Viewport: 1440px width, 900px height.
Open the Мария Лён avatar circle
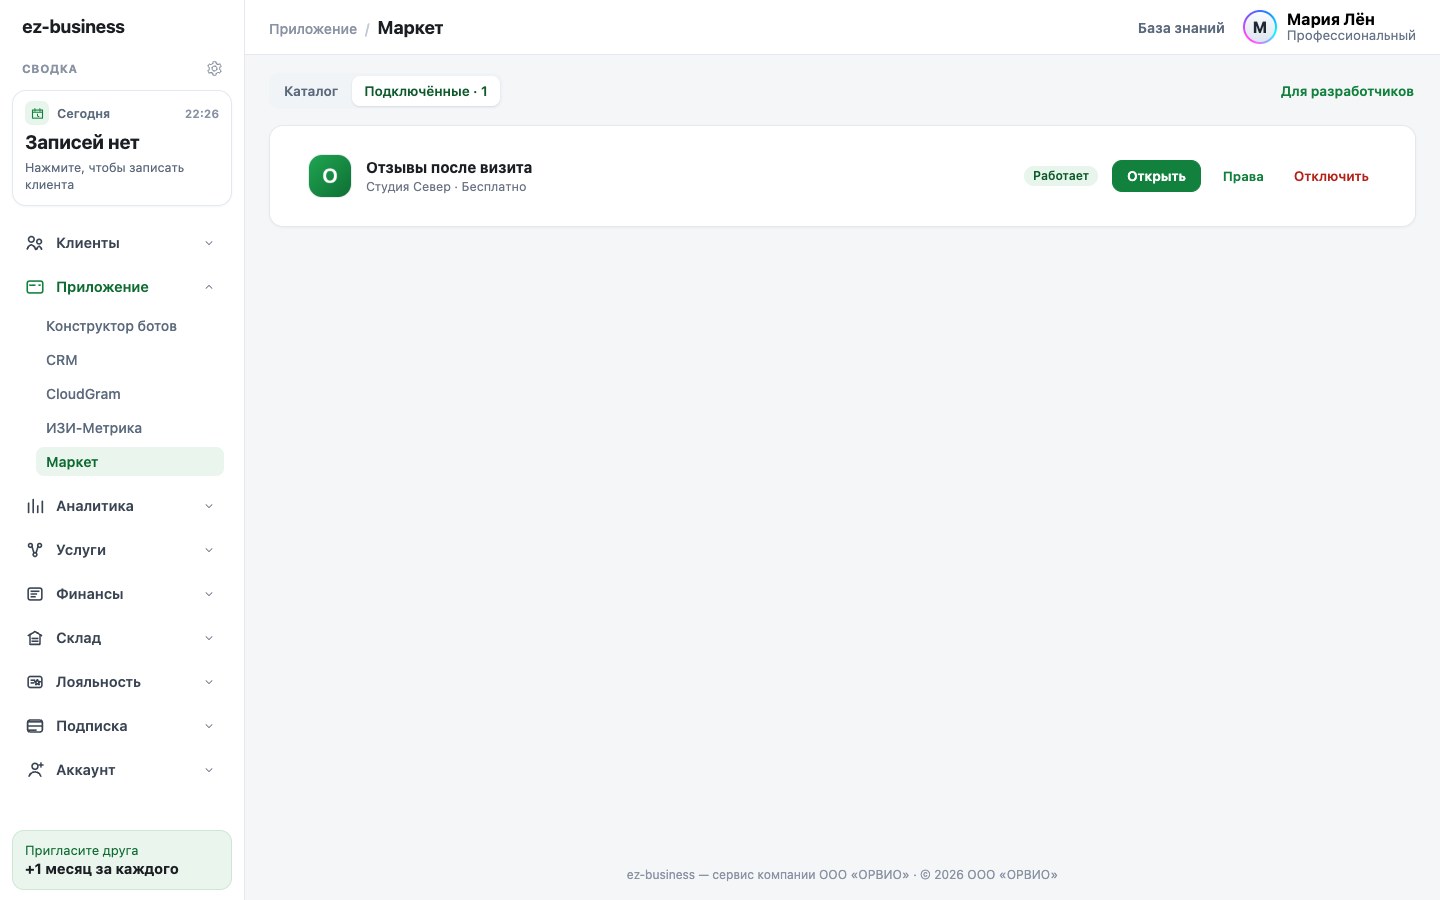(1260, 27)
